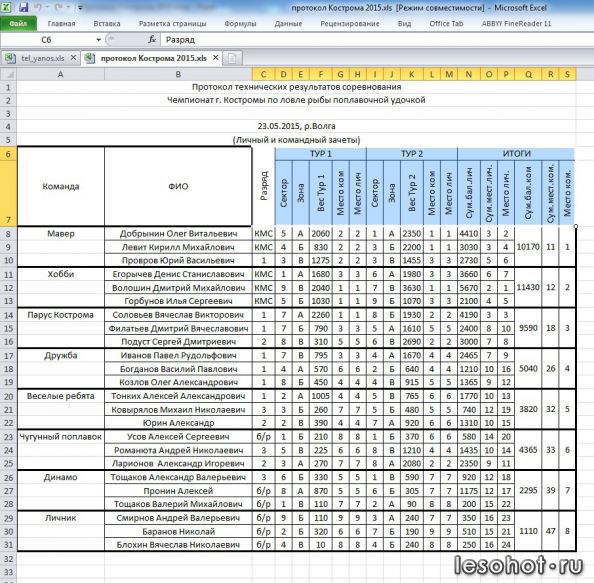Select team cell Веселые ребята
Screen dimensions: 594x583
[61, 396]
